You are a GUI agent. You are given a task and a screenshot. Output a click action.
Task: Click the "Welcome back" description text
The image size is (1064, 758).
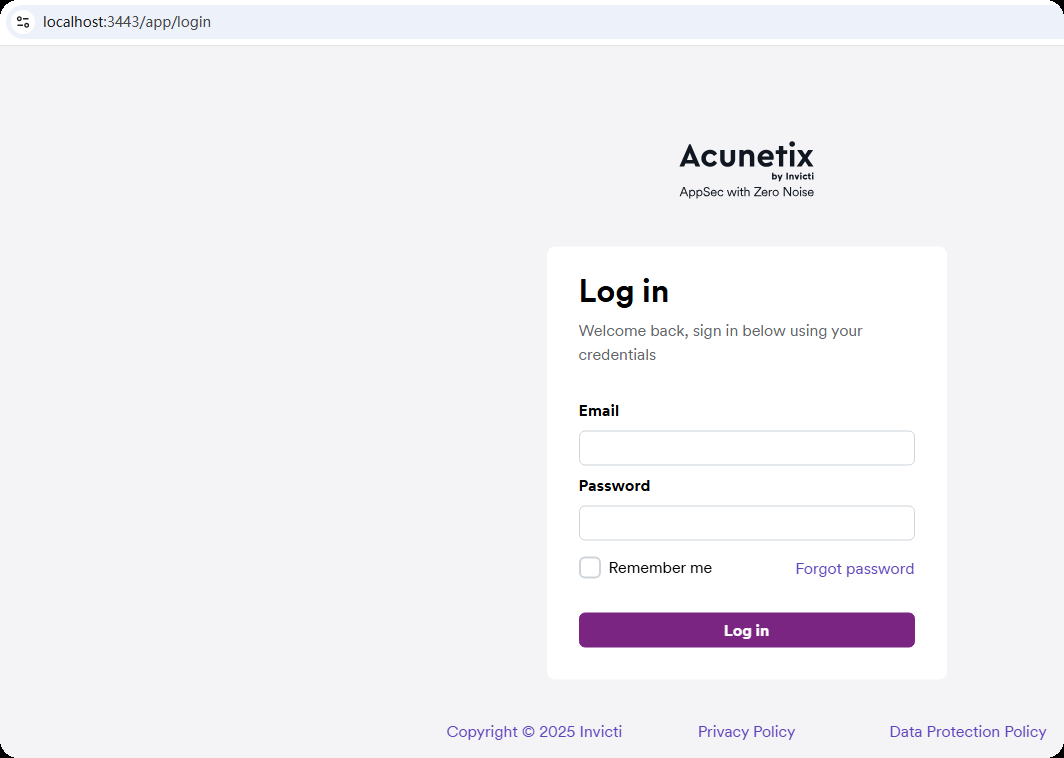coord(720,331)
